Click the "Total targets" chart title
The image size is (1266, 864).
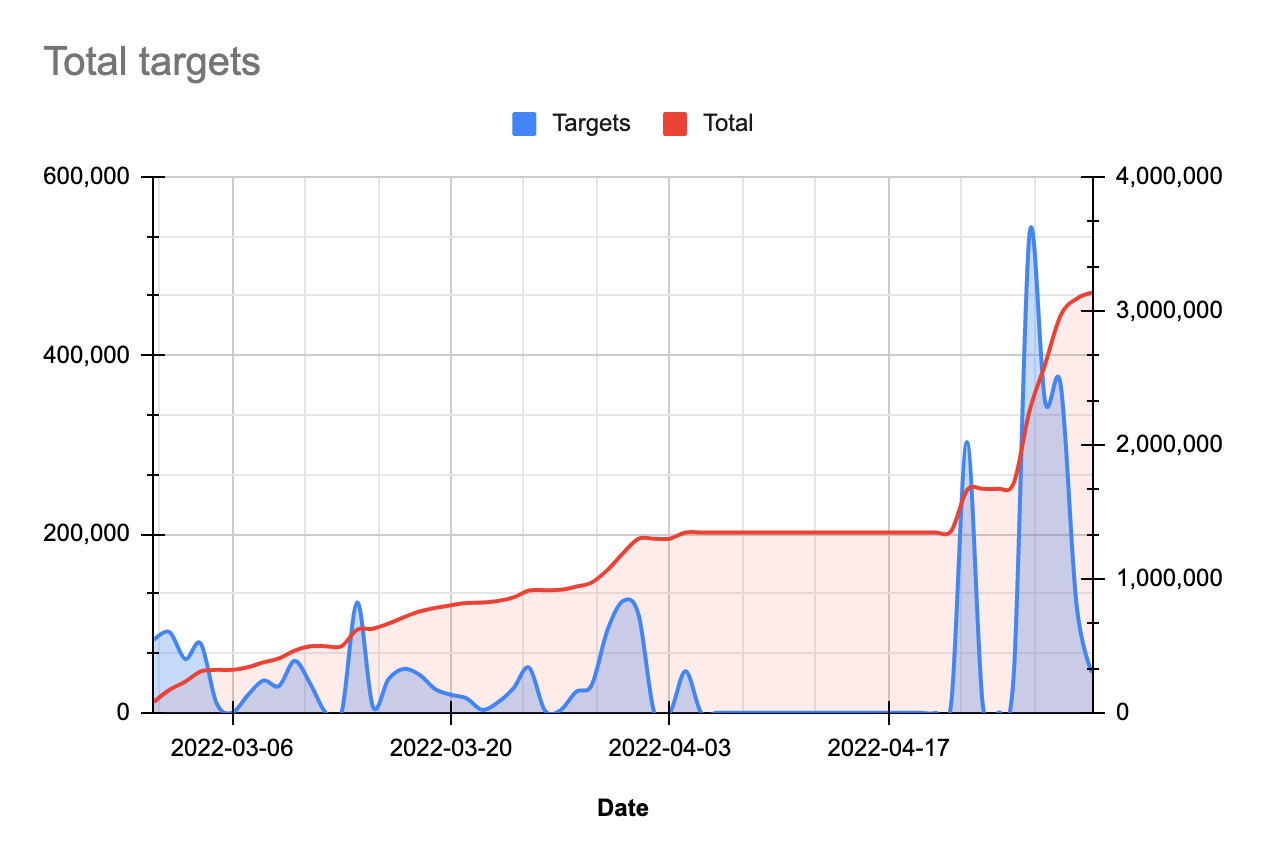152,62
